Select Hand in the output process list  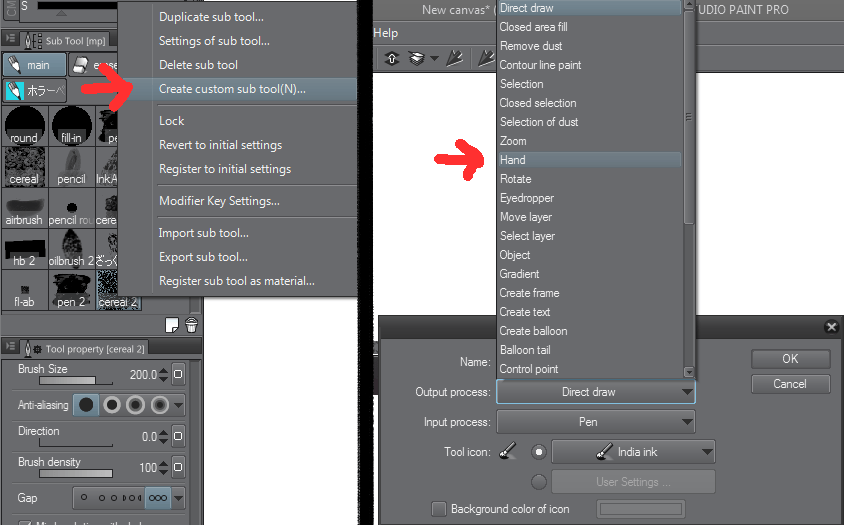(589, 160)
